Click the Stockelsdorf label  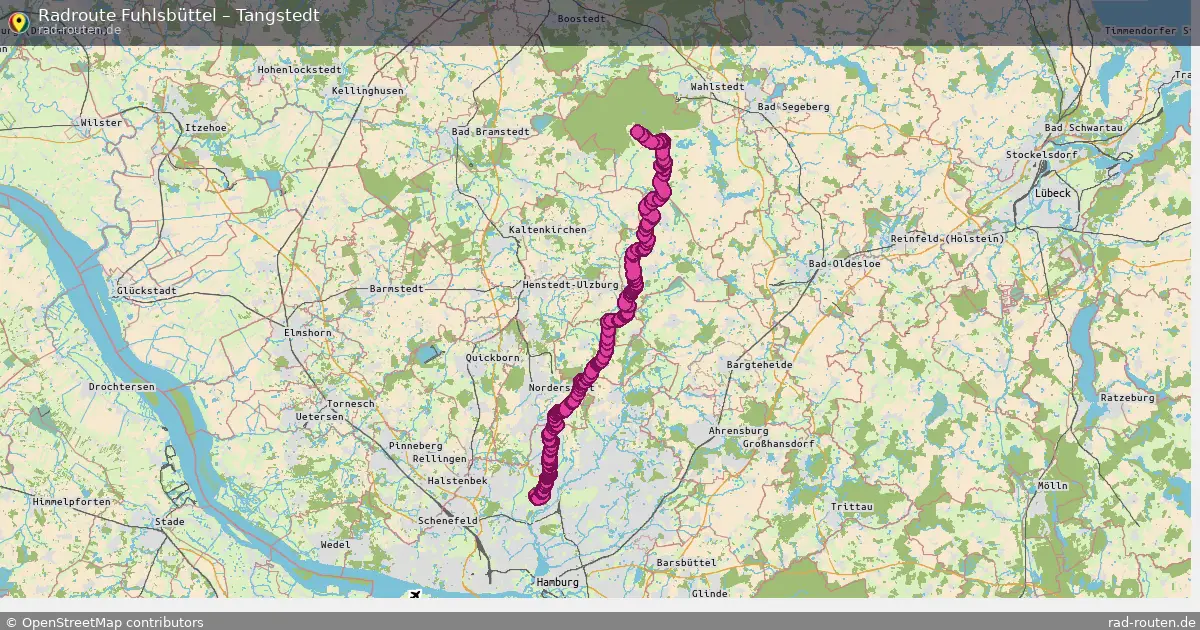click(1043, 156)
